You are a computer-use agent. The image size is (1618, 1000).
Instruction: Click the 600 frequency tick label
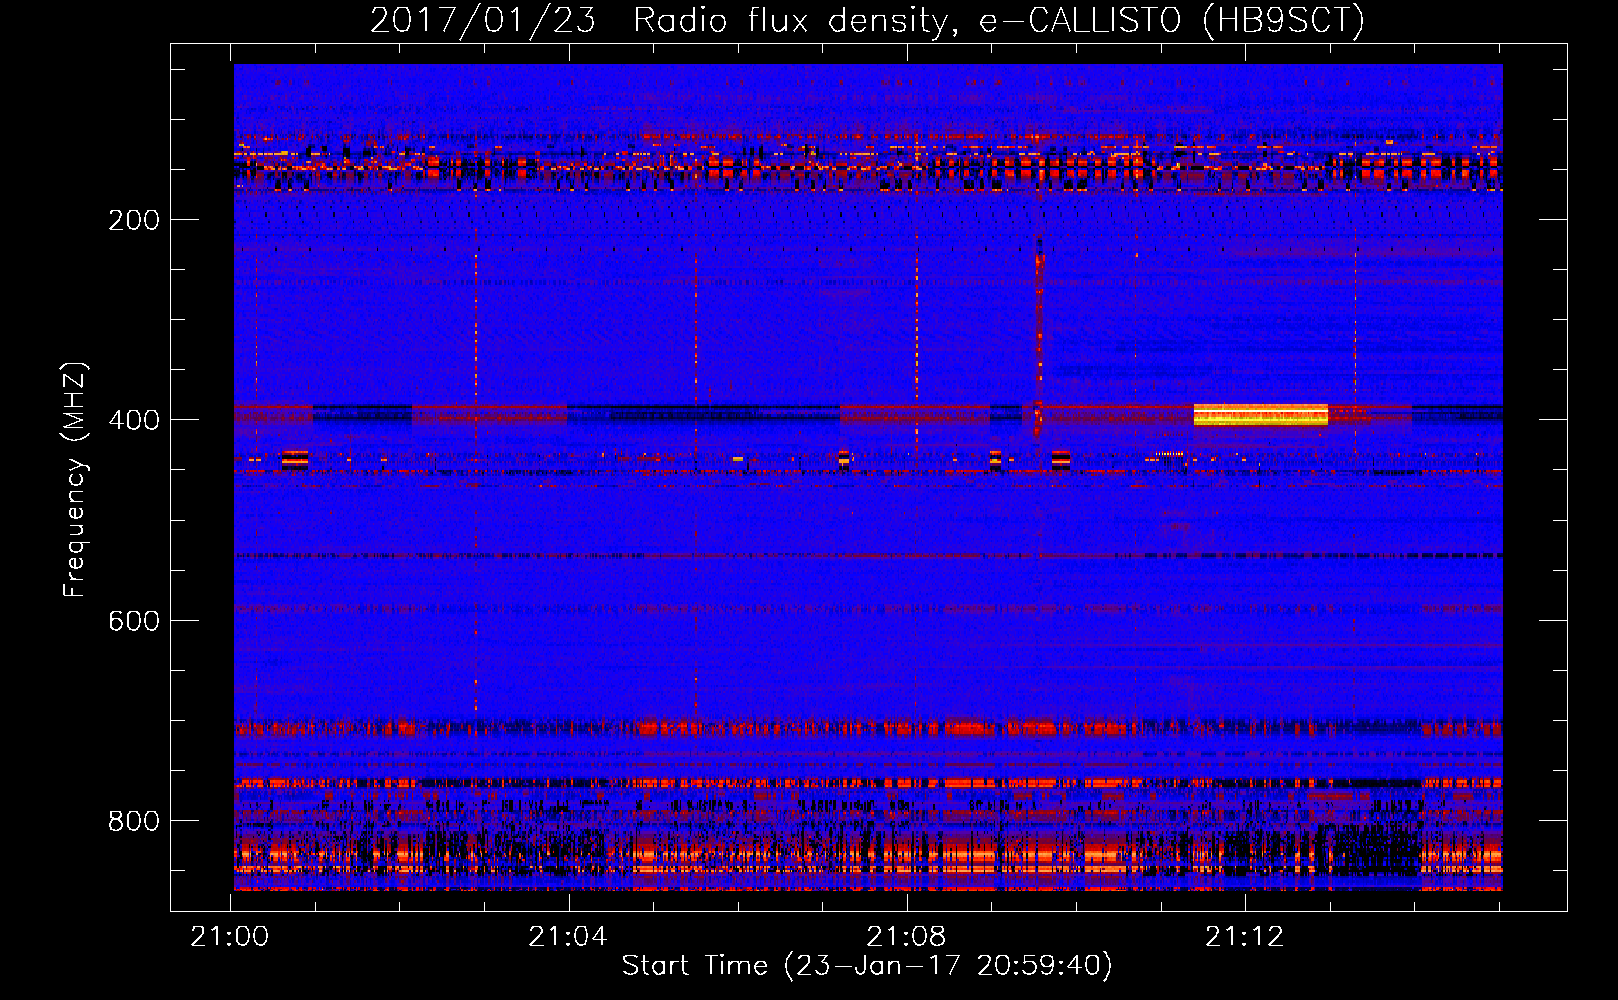[134, 621]
